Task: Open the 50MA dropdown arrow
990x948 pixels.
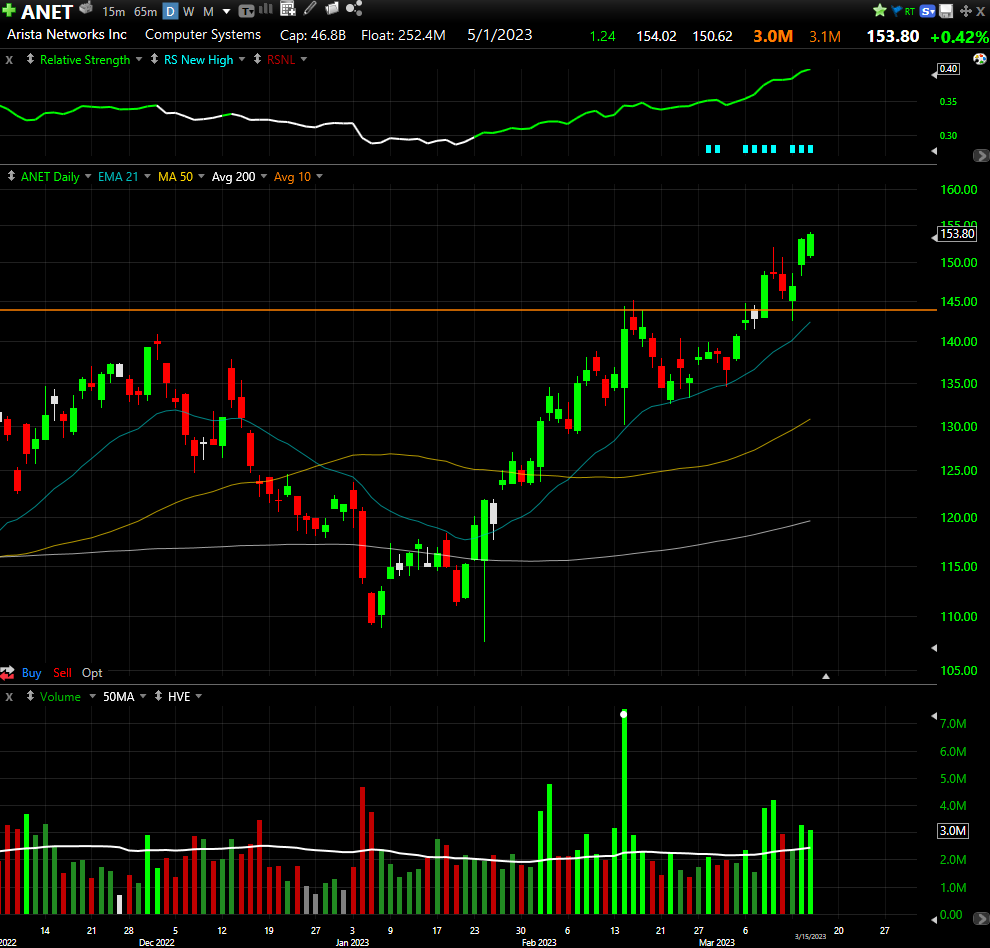Action: pos(143,696)
